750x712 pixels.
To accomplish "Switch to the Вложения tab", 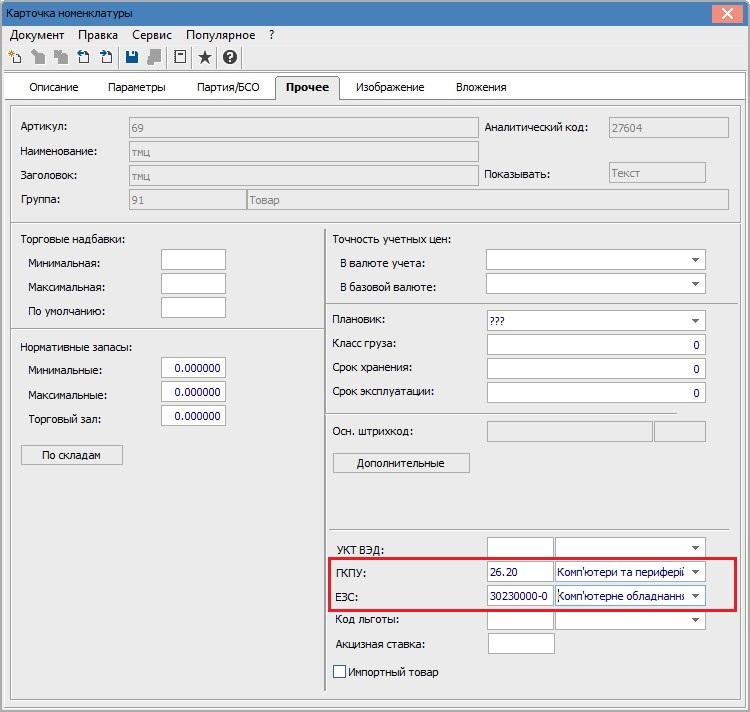I will click(x=481, y=87).
